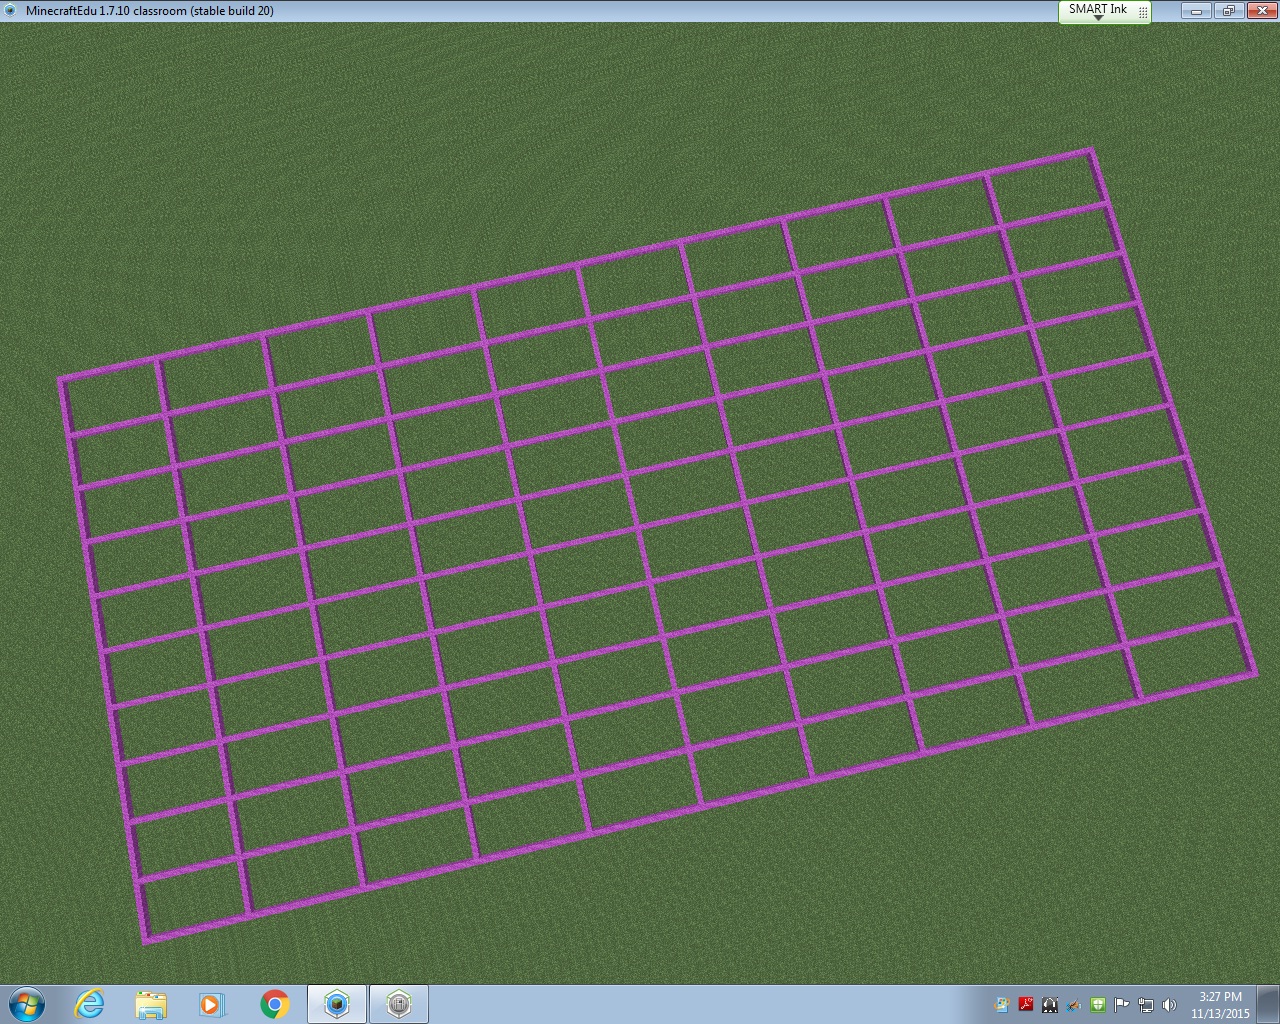The image size is (1280, 1024).
Task: Open Action Center flag icon
Action: (x=1121, y=1004)
